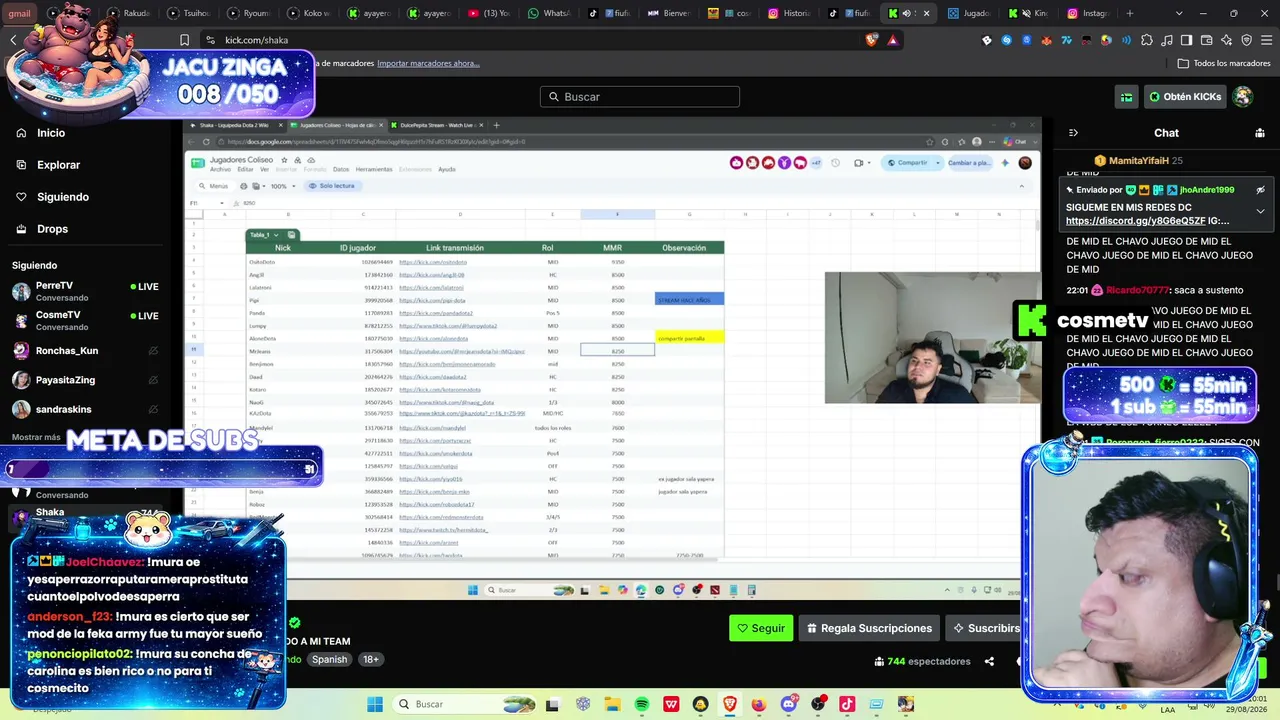Open Spotify from the taskbar
Image resolution: width=1280 pixels, height=720 pixels.
pos(642,704)
